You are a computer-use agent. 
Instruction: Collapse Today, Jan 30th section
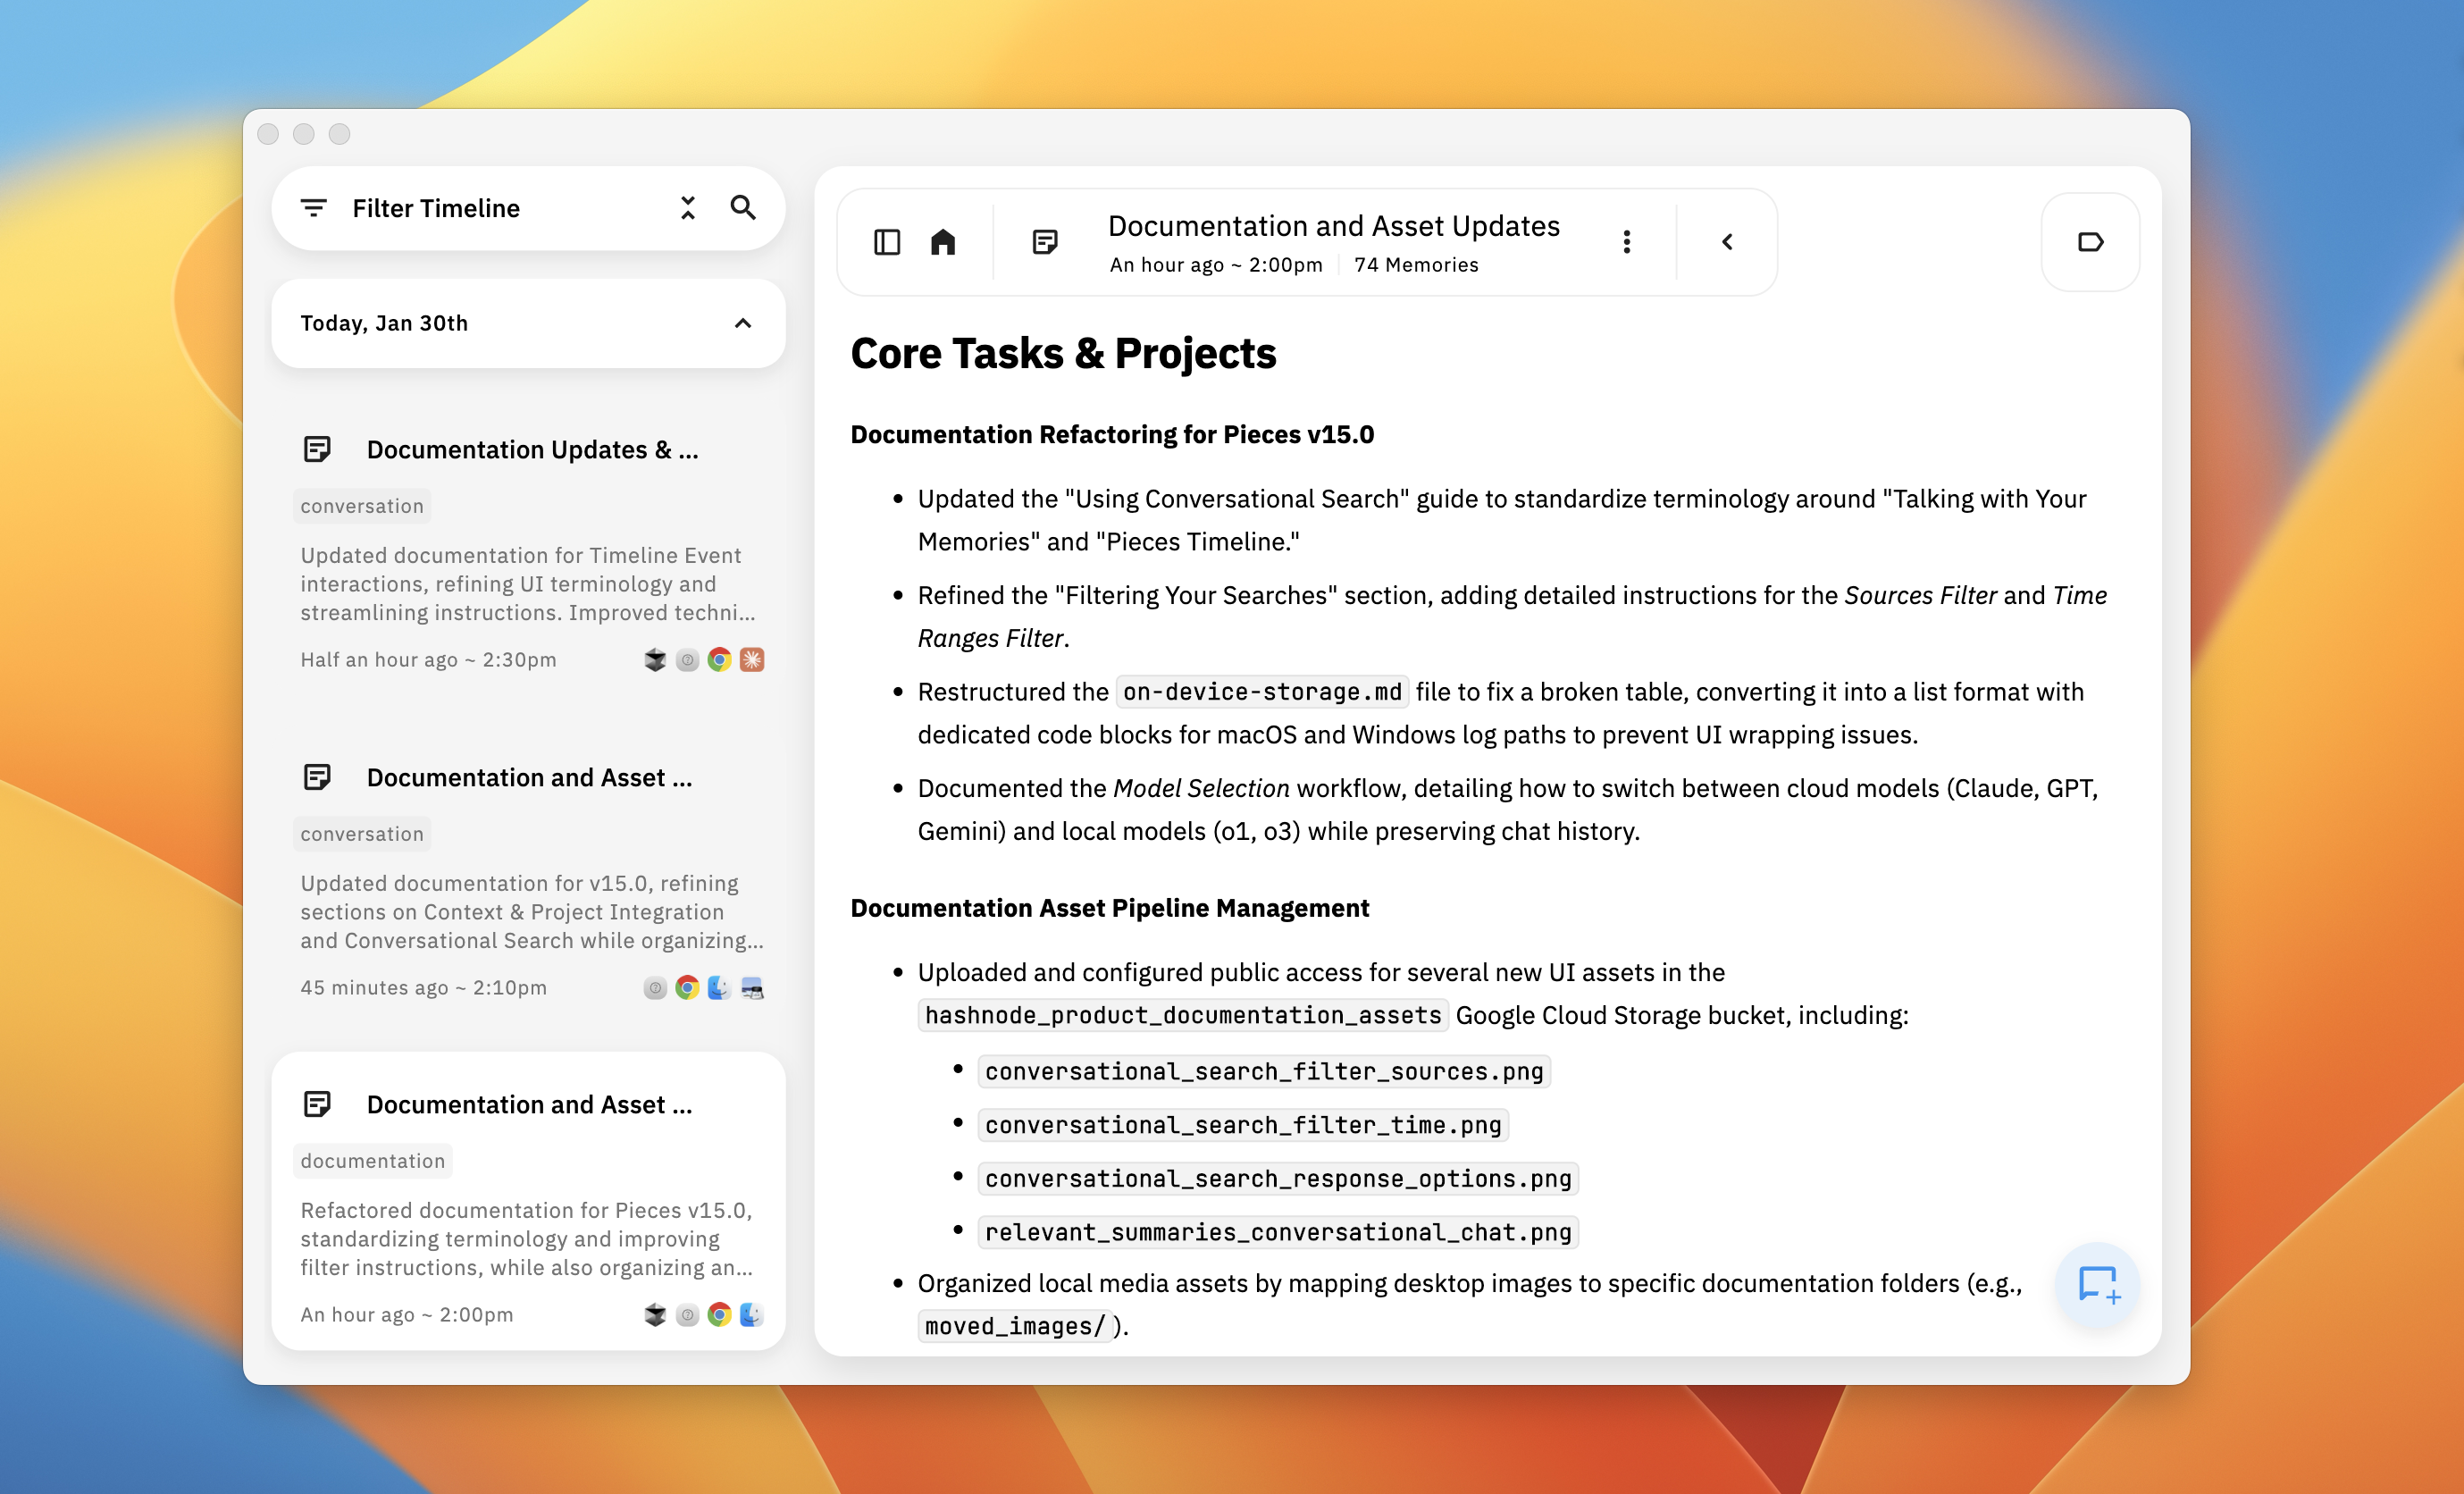742,323
